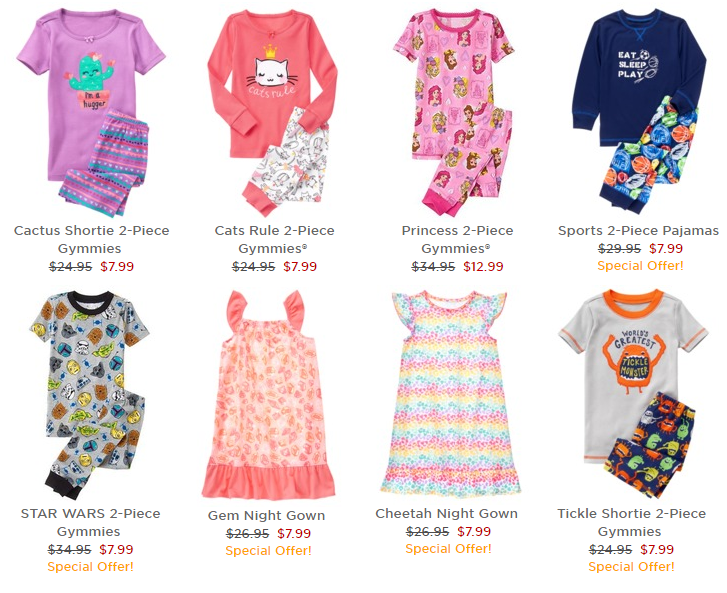Click the Sports 2-Piece Pajamas title
Screen dimensions: 727x593
(x=638, y=230)
